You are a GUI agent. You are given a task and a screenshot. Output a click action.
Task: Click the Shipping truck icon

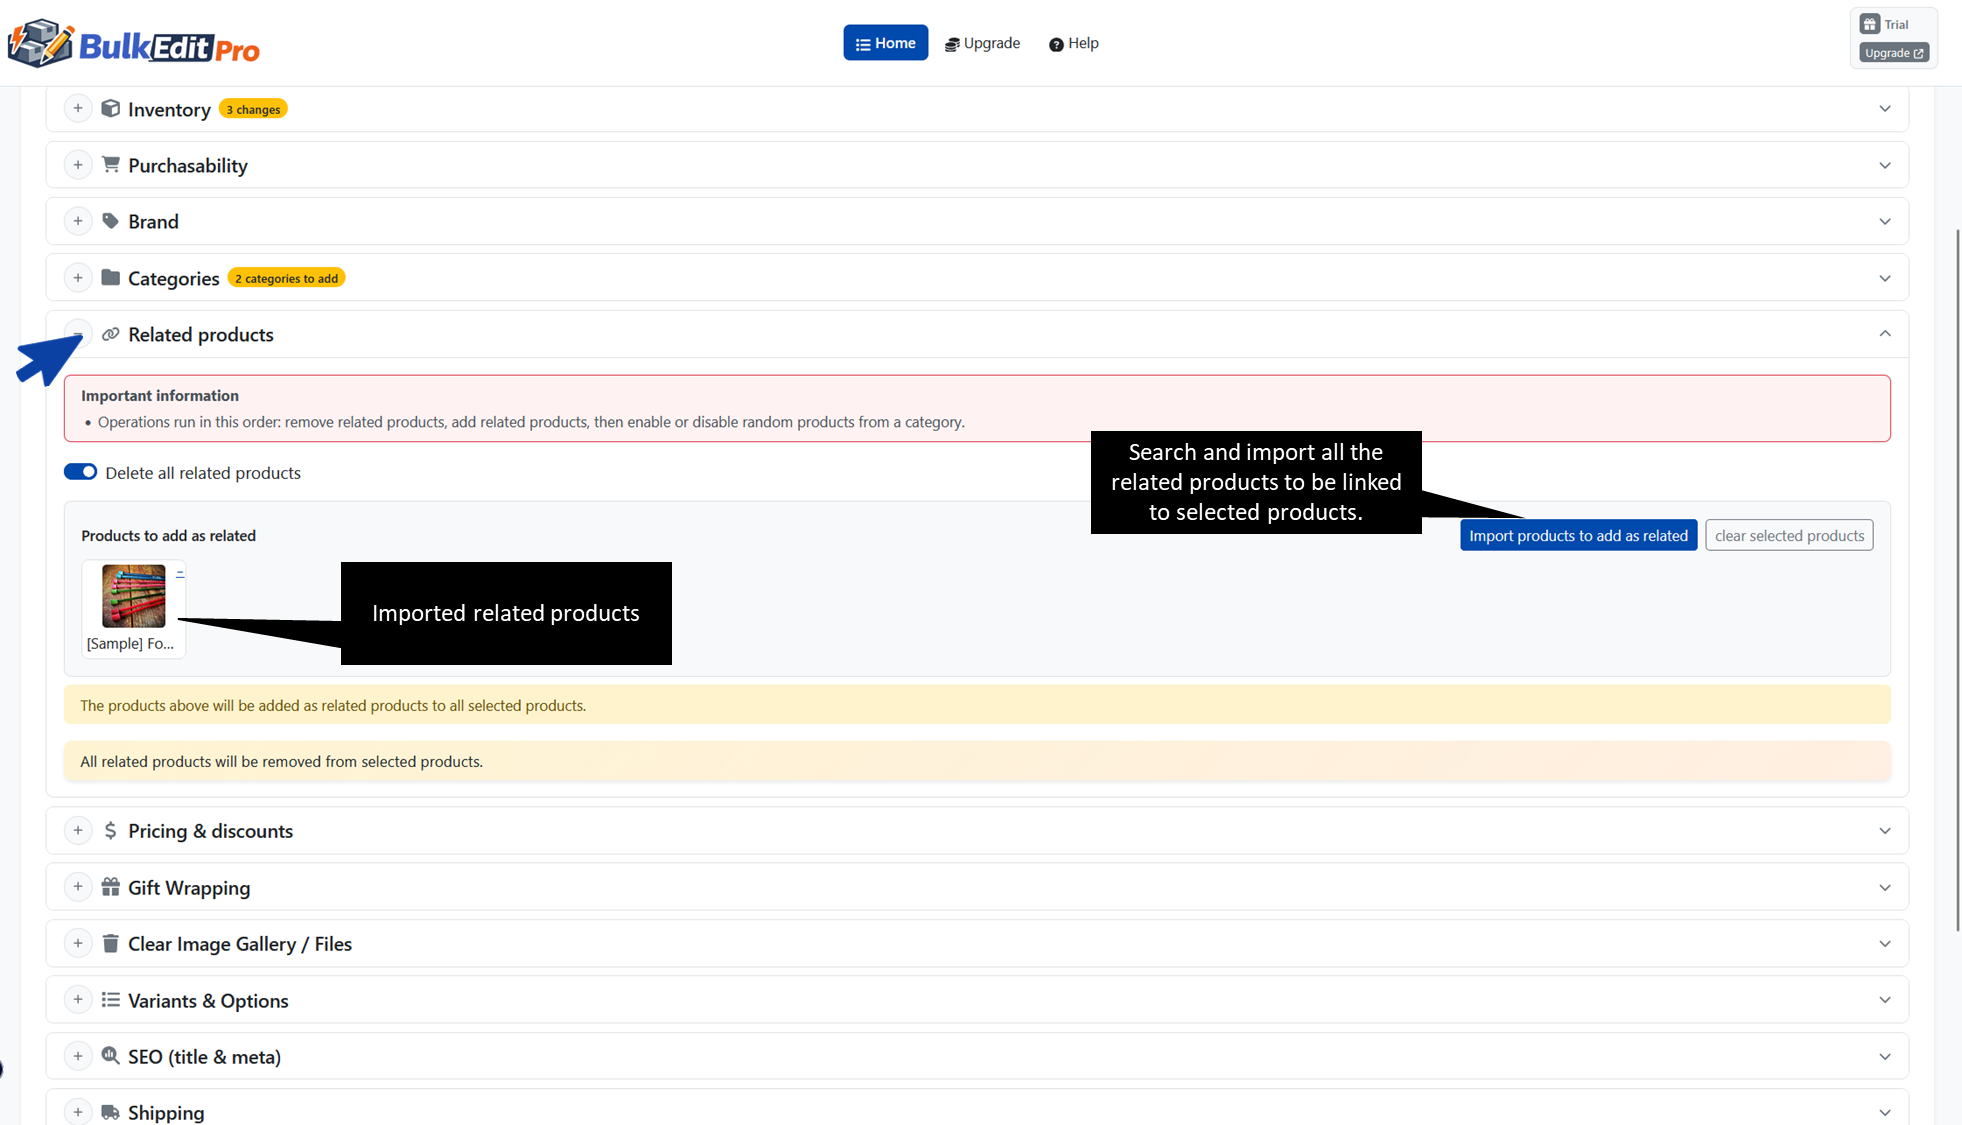110,1112
